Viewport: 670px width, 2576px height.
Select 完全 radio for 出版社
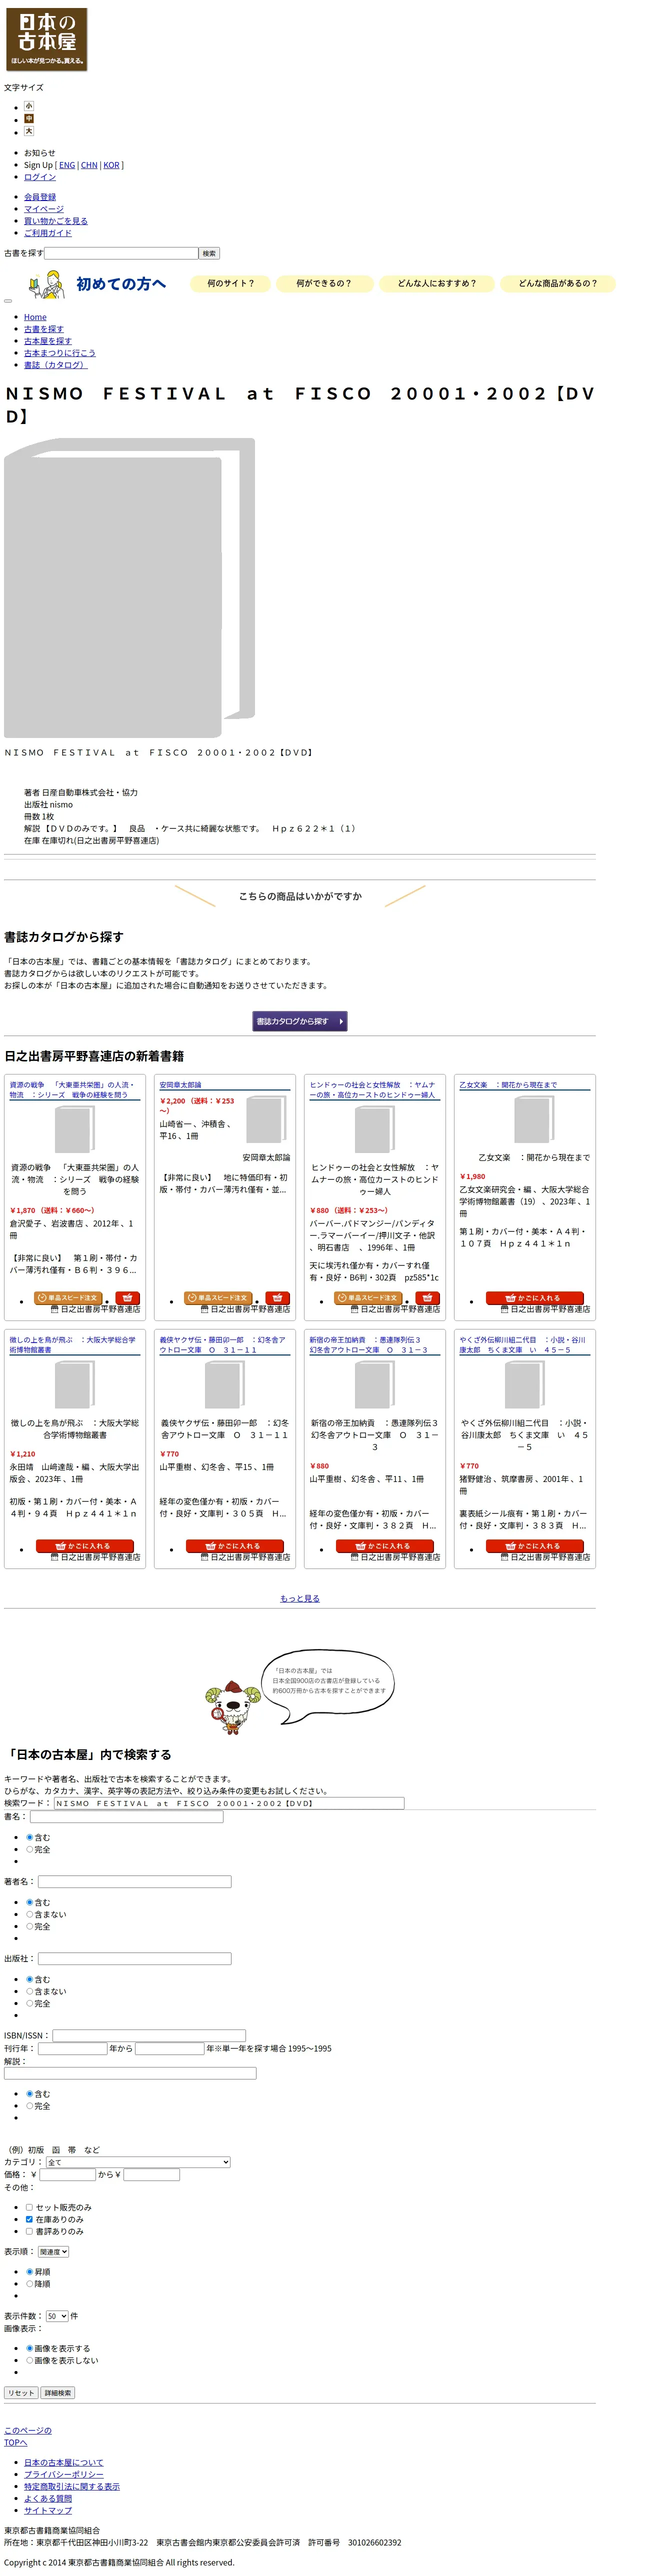click(x=29, y=2004)
